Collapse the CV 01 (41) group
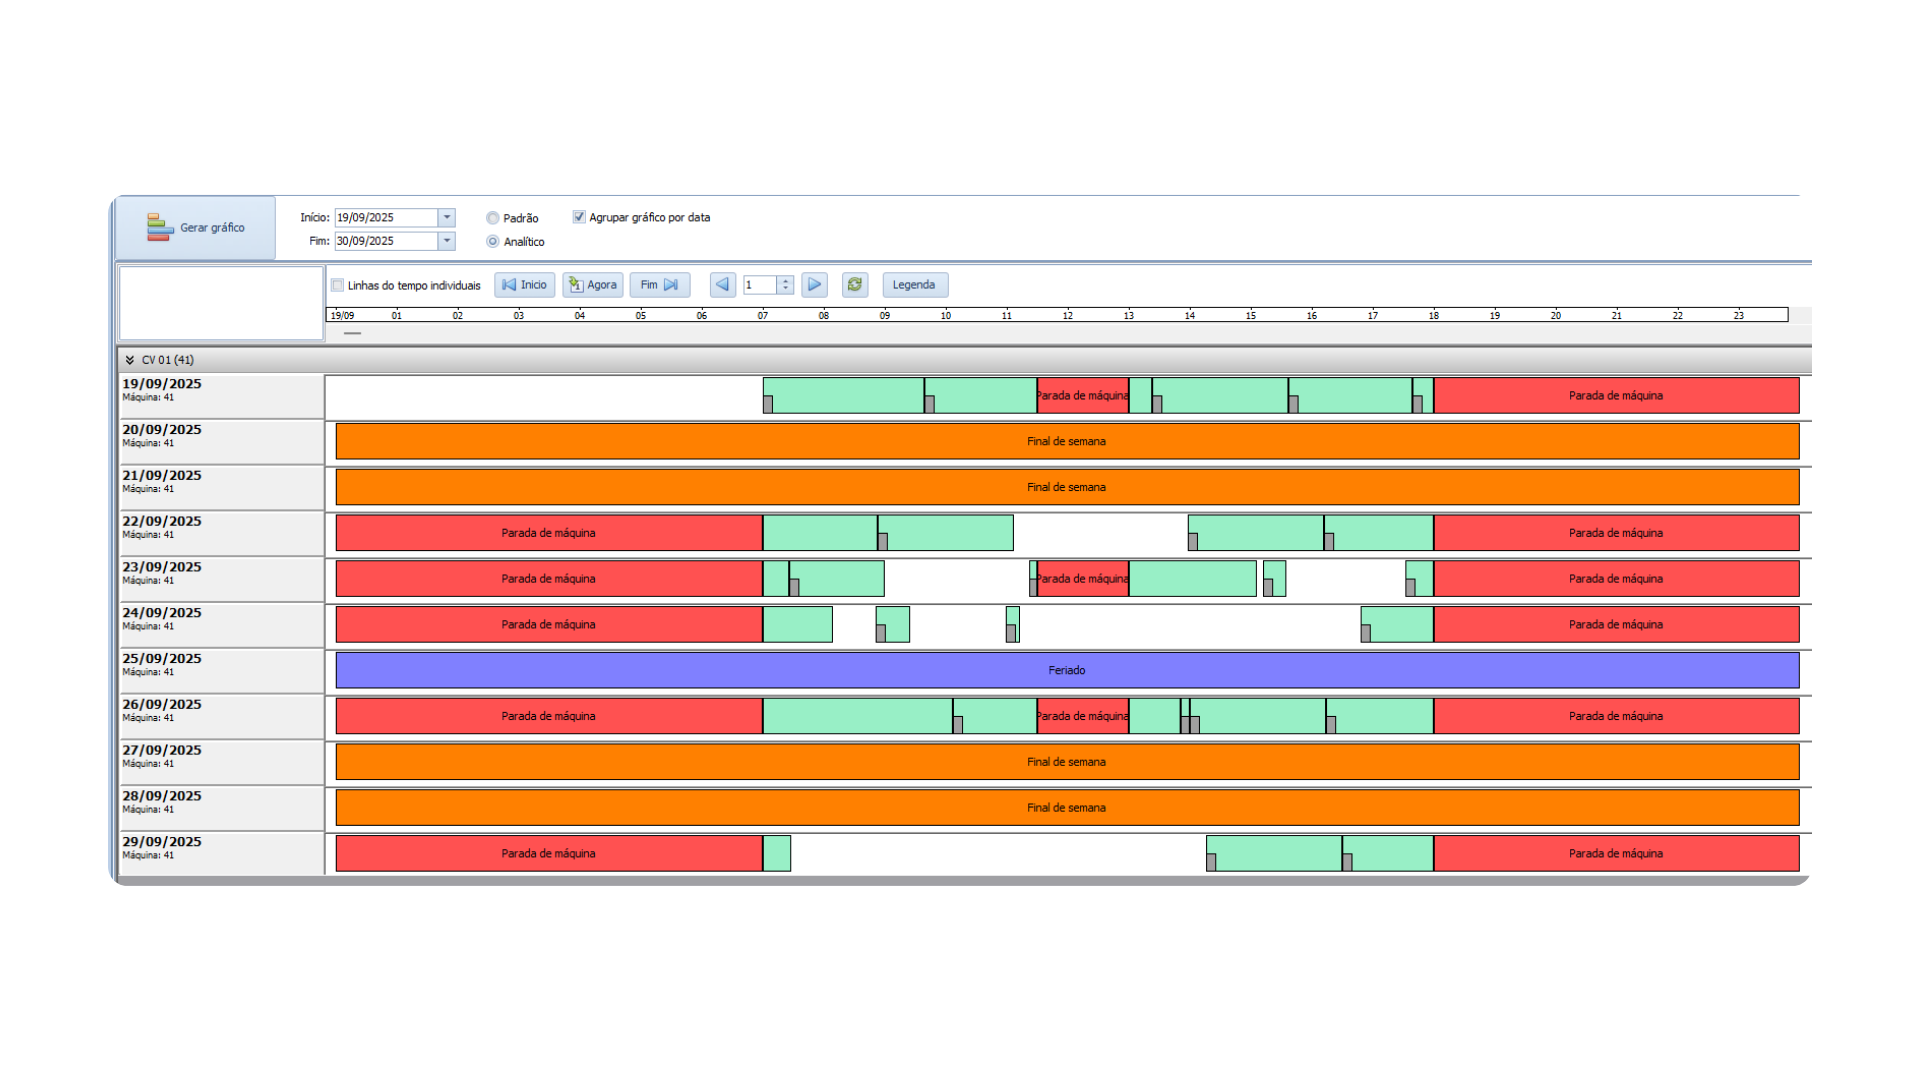 [130, 360]
